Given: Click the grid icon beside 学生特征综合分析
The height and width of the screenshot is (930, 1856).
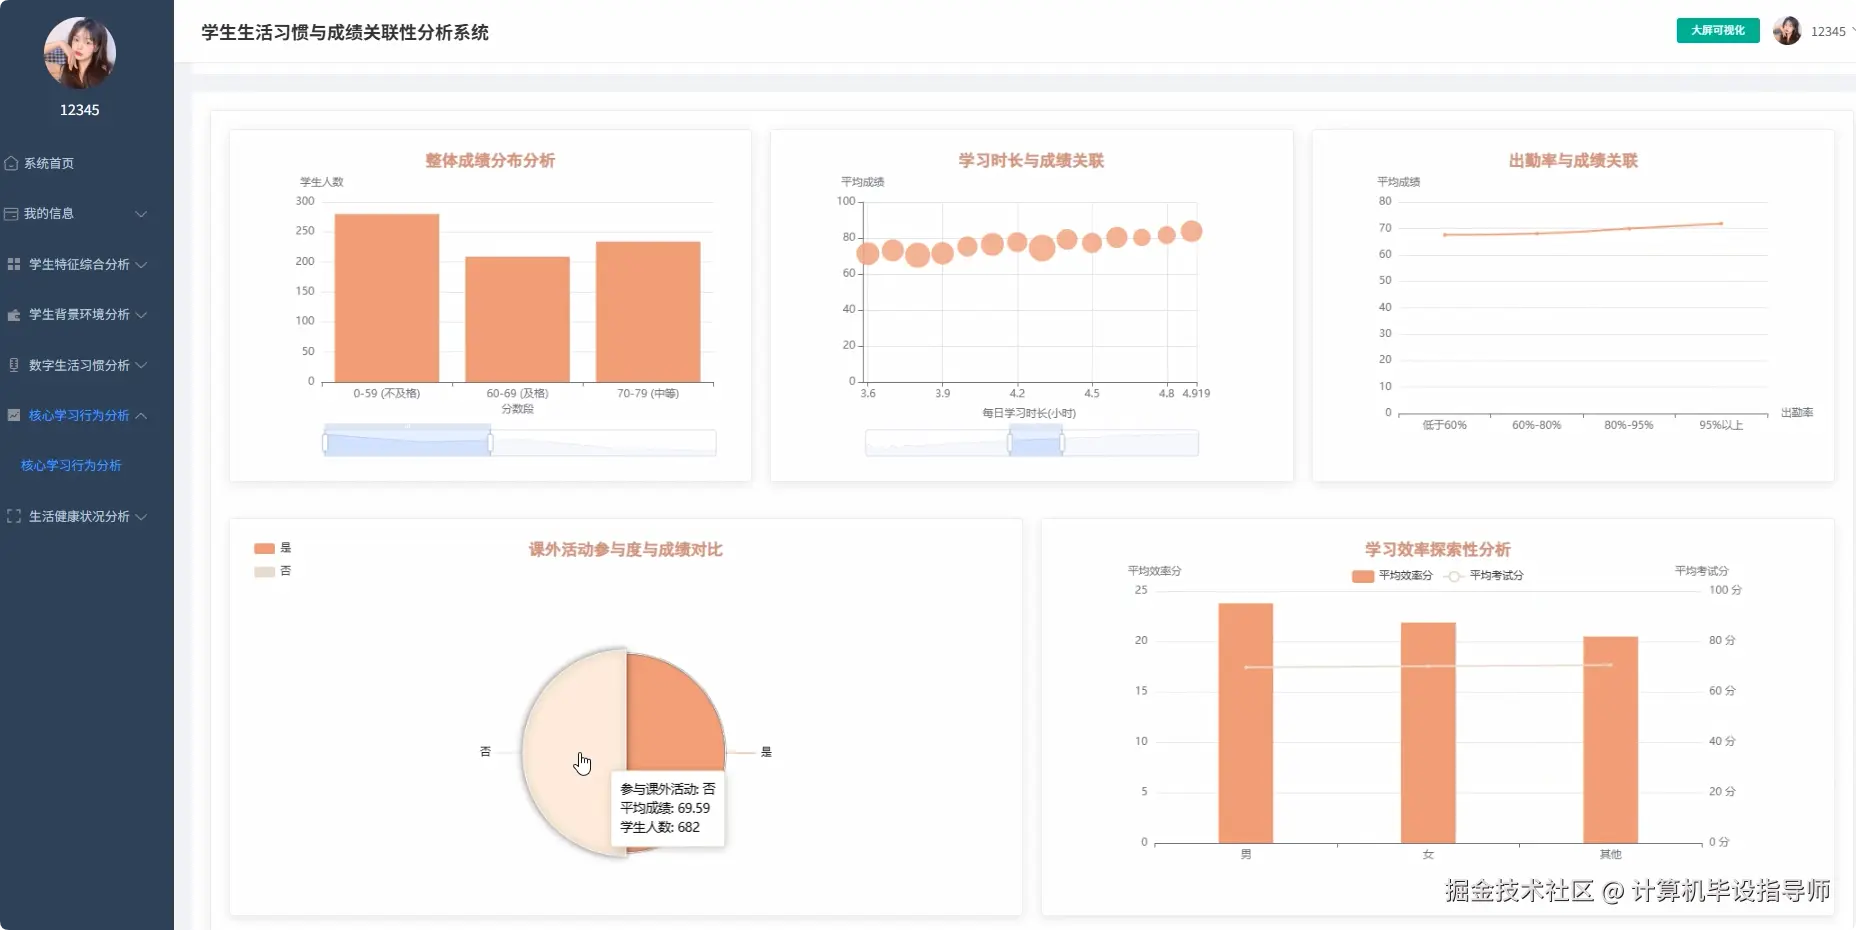Looking at the screenshot, I should pos(14,264).
